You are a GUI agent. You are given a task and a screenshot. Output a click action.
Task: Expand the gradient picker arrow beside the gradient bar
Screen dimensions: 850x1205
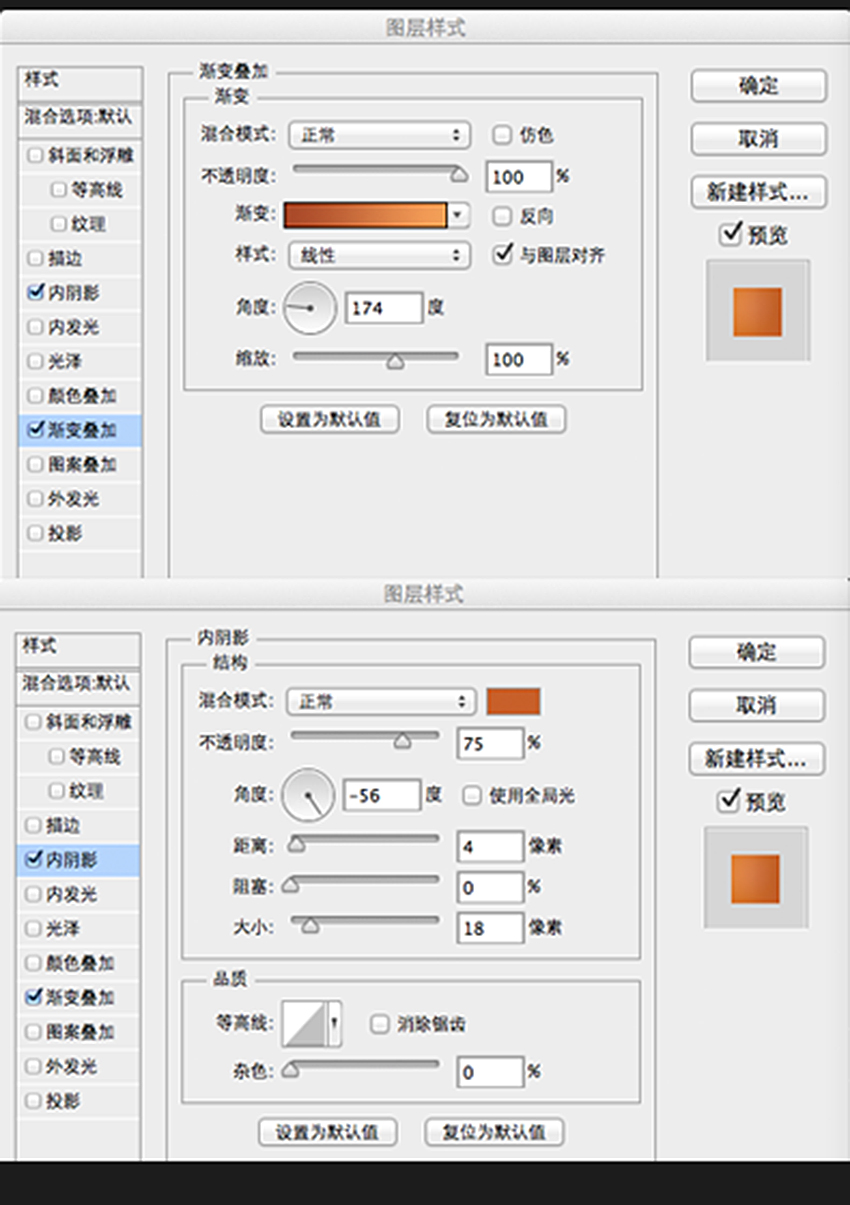click(x=458, y=215)
